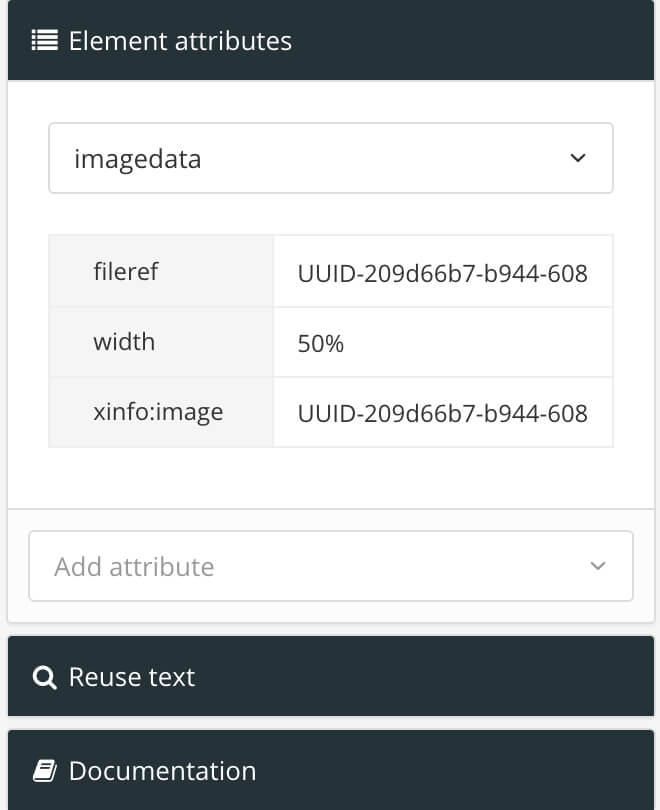Viewport: 660px width, 810px height.
Task: Expand the Add attribute dropdown chevron
Action: pos(597,565)
